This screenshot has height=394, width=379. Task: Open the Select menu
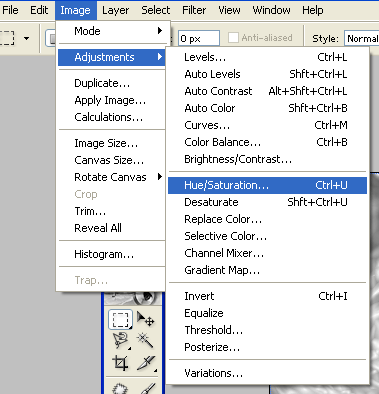tap(155, 10)
